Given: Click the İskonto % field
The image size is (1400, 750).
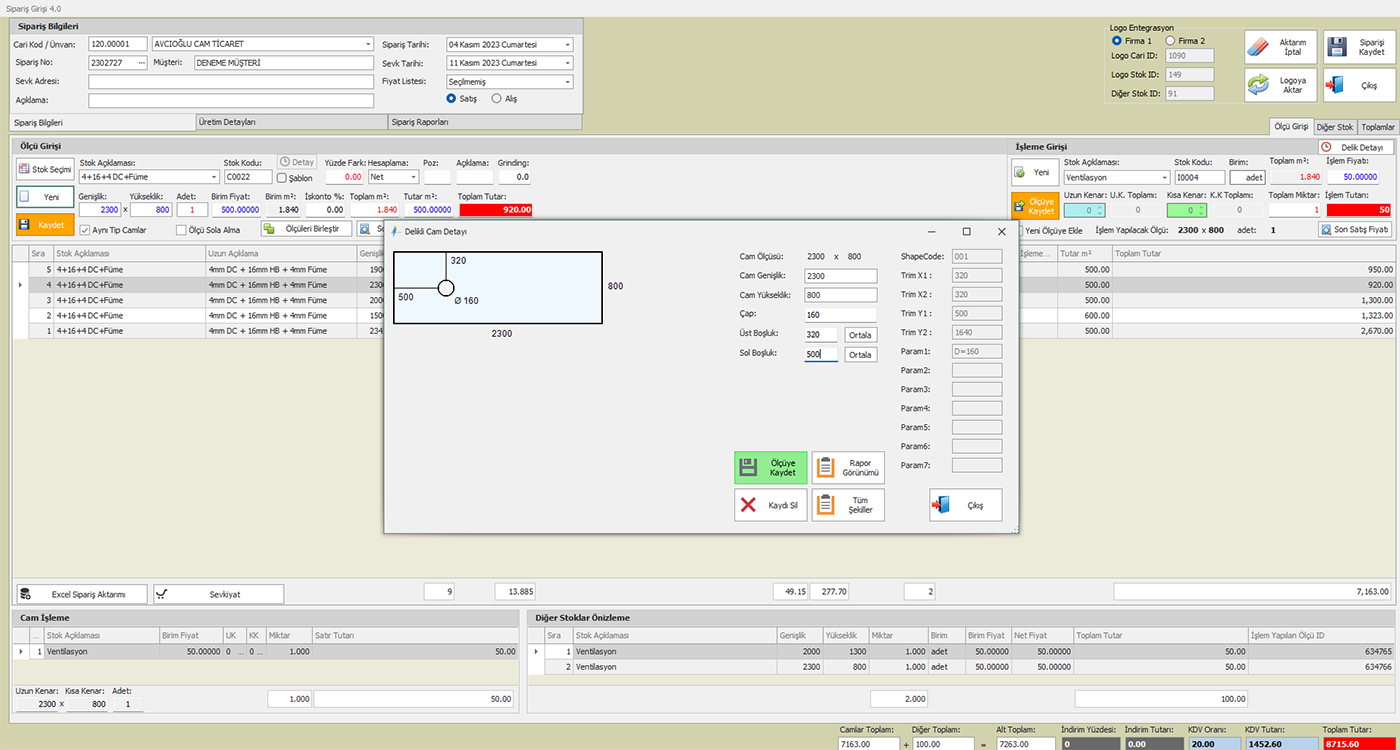Looking at the screenshot, I should click(x=325, y=210).
